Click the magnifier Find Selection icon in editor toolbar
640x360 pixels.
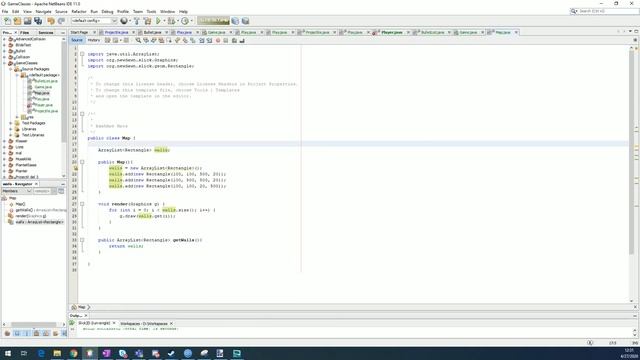(138, 40)
